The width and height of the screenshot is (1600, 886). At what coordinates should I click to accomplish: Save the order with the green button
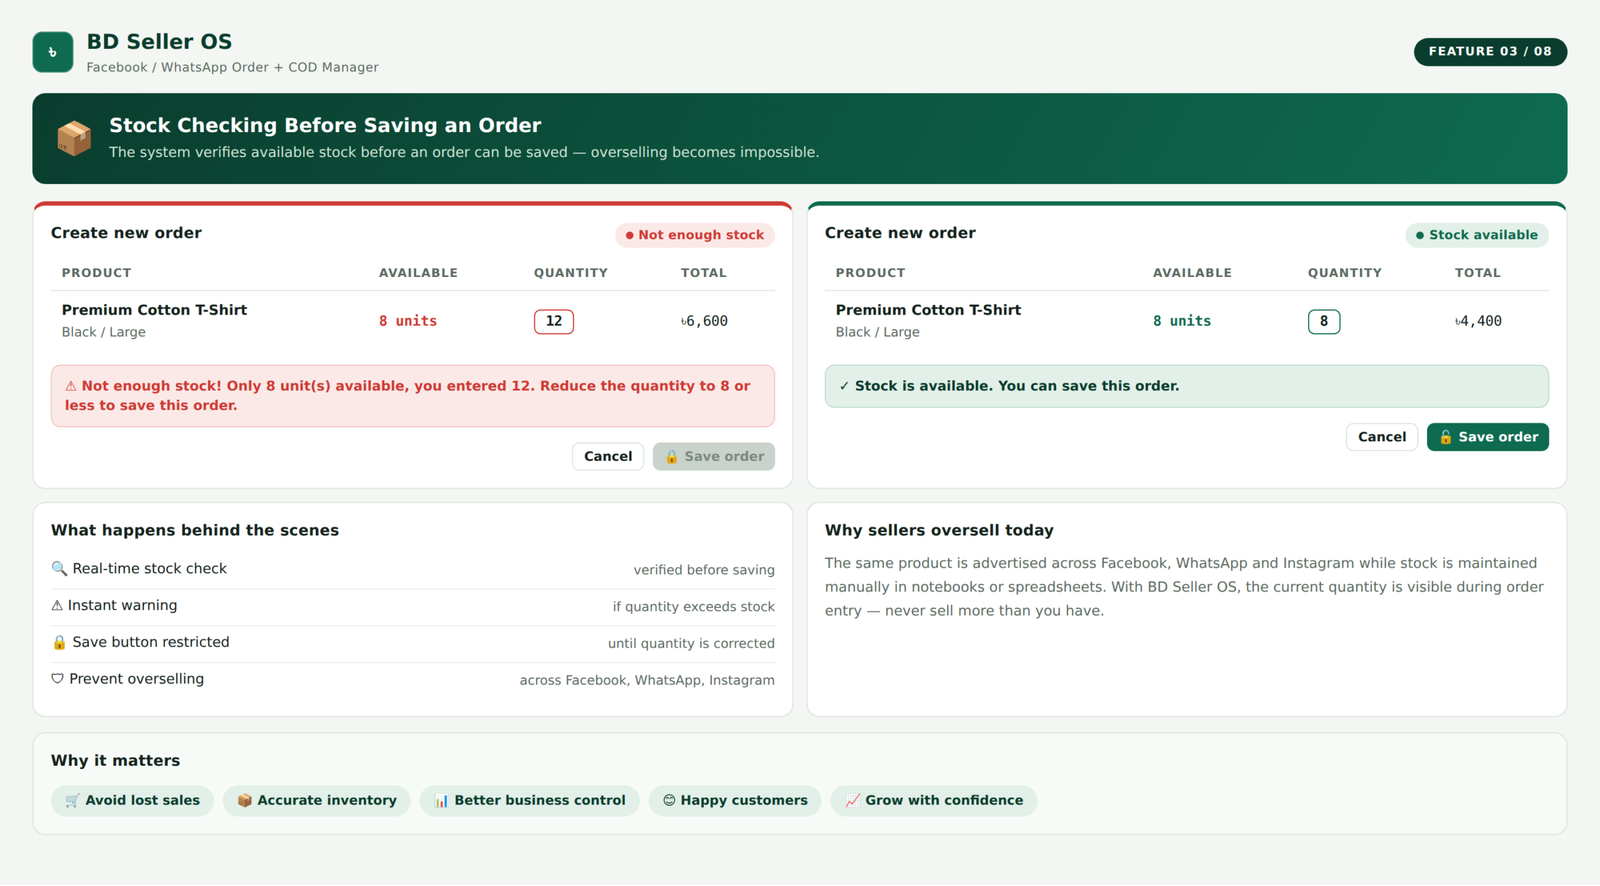coord(1488,437)
